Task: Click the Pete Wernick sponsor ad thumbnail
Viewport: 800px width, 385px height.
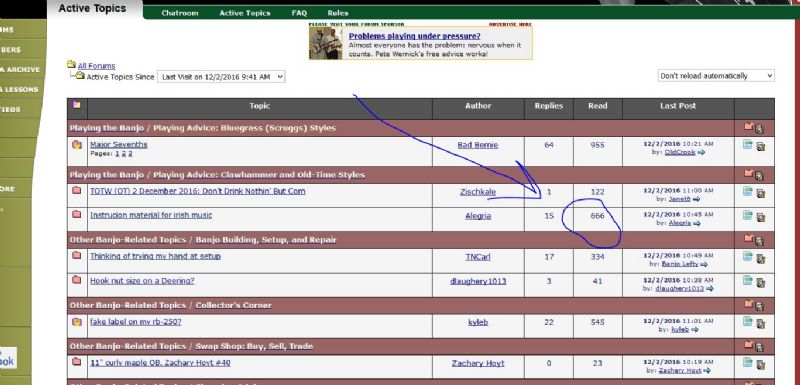Action: pyautogui.click(x=326, y=44)
